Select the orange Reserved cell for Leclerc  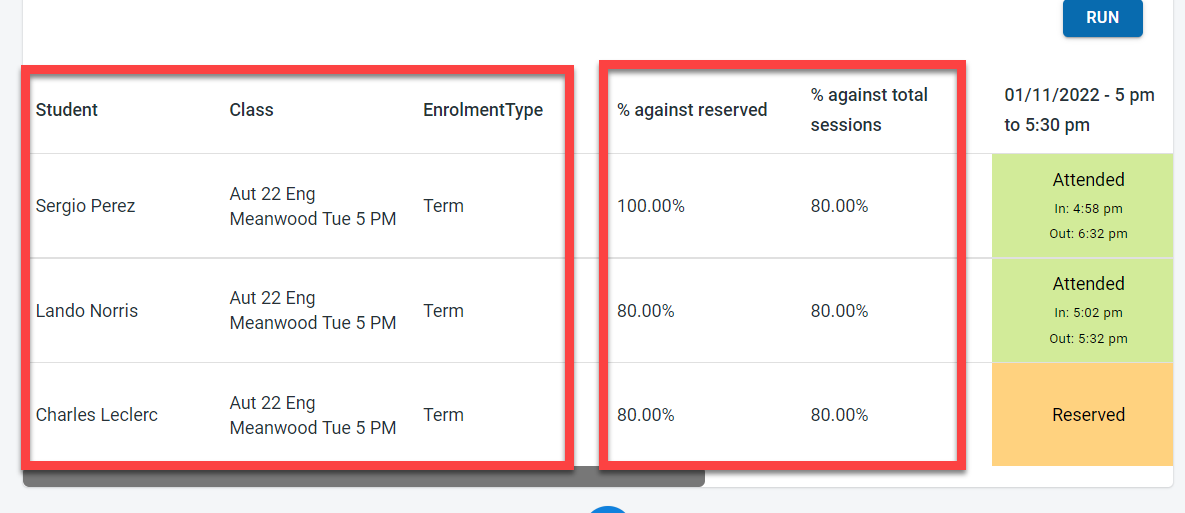1082,415
